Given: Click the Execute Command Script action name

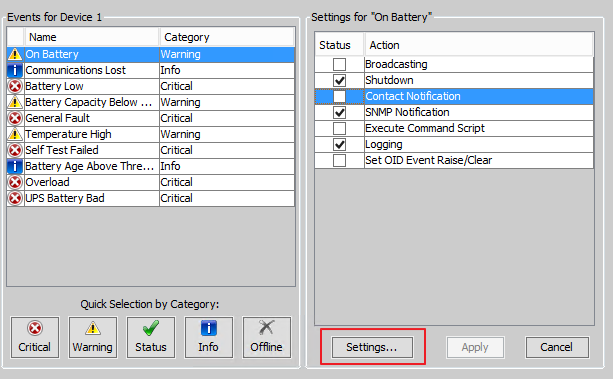Looking at the screenshot, I should point(425,128).
